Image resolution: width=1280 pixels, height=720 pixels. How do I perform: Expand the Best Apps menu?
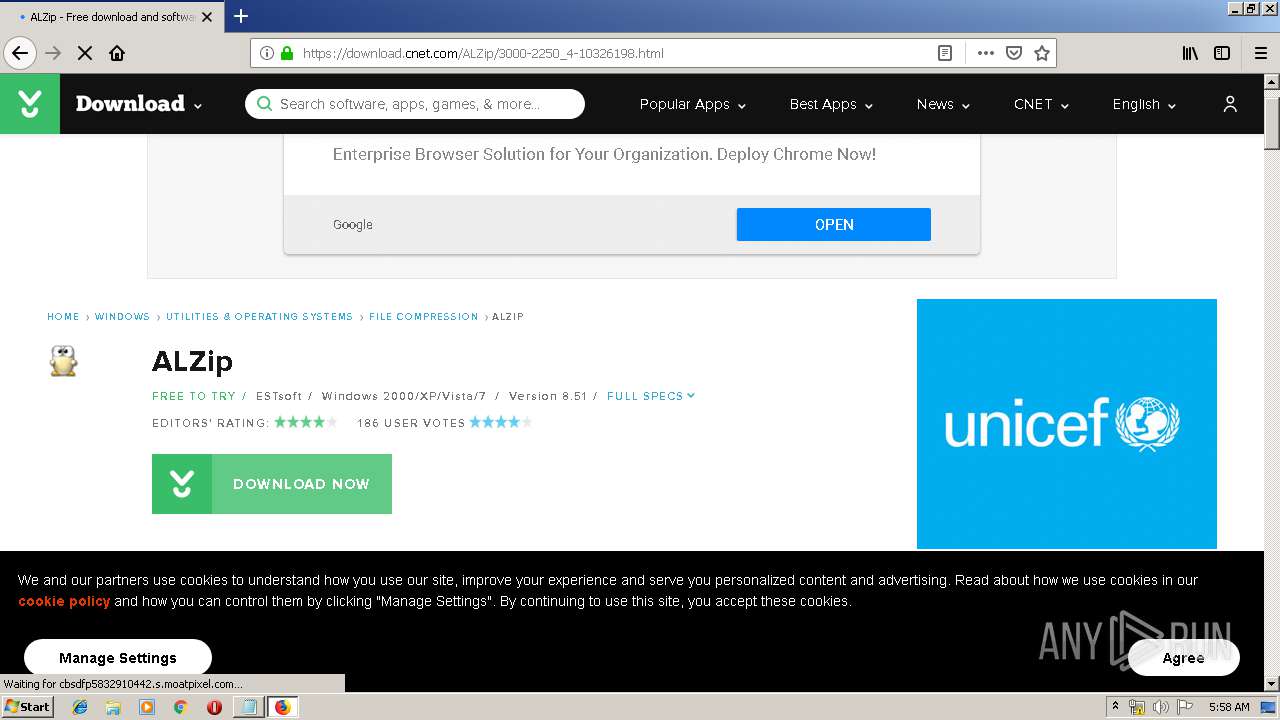pyautogui.click(x=831, y=104)
